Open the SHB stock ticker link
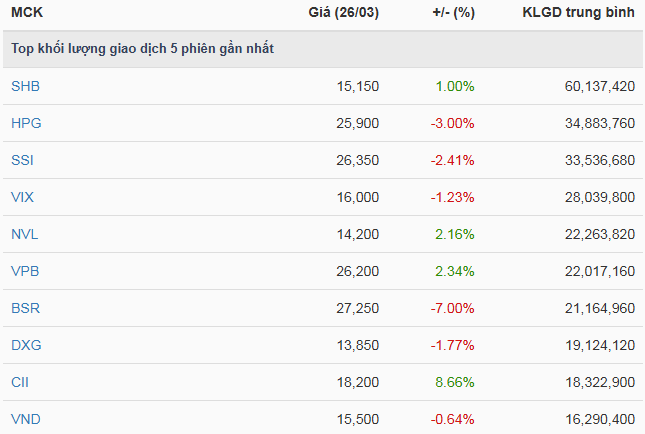 point(25,86)
